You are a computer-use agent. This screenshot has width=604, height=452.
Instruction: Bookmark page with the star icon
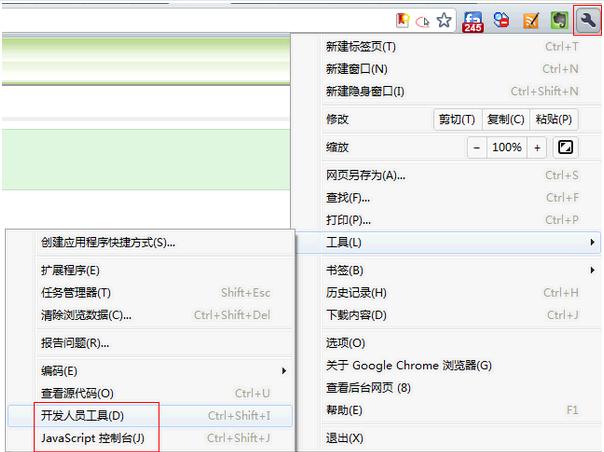444,20
